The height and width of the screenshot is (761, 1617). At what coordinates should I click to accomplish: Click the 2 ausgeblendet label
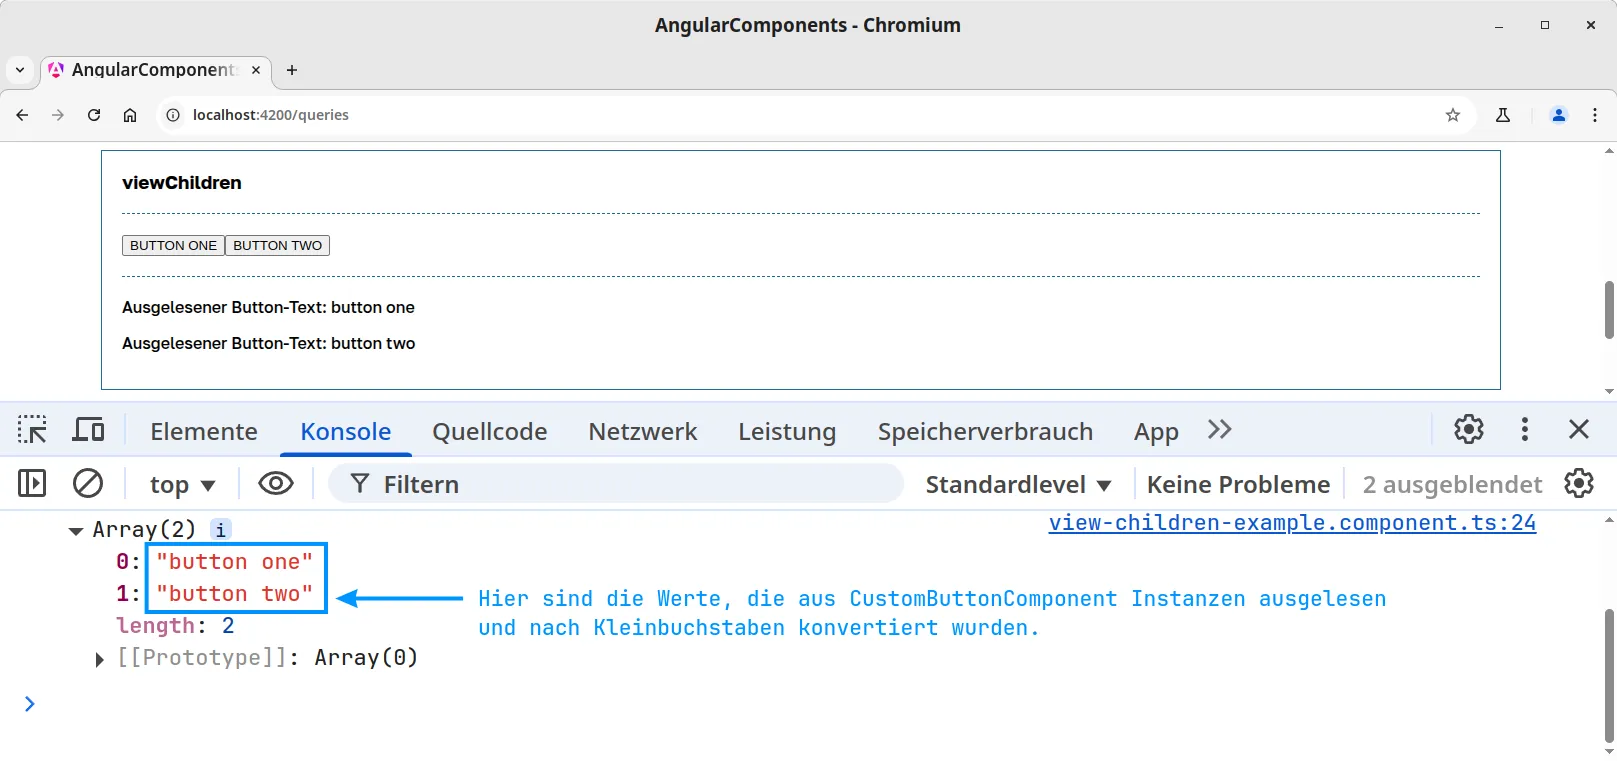(1452, 485)
